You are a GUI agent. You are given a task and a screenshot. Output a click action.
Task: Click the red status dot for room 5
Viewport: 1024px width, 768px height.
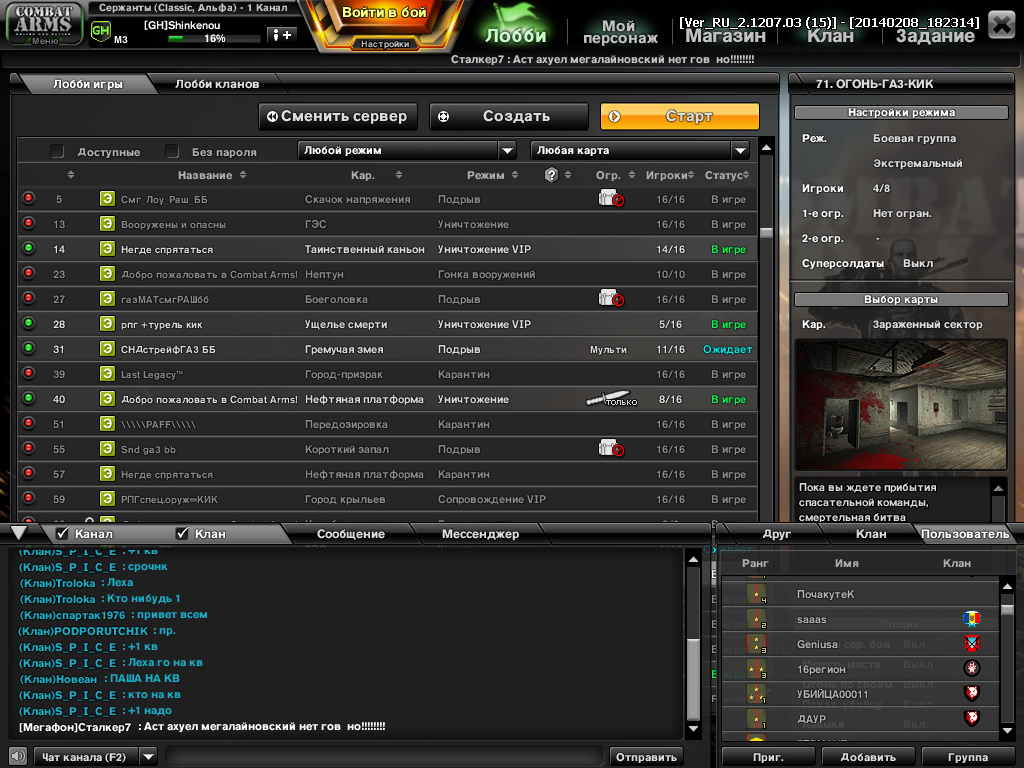[x=28, y=198]
